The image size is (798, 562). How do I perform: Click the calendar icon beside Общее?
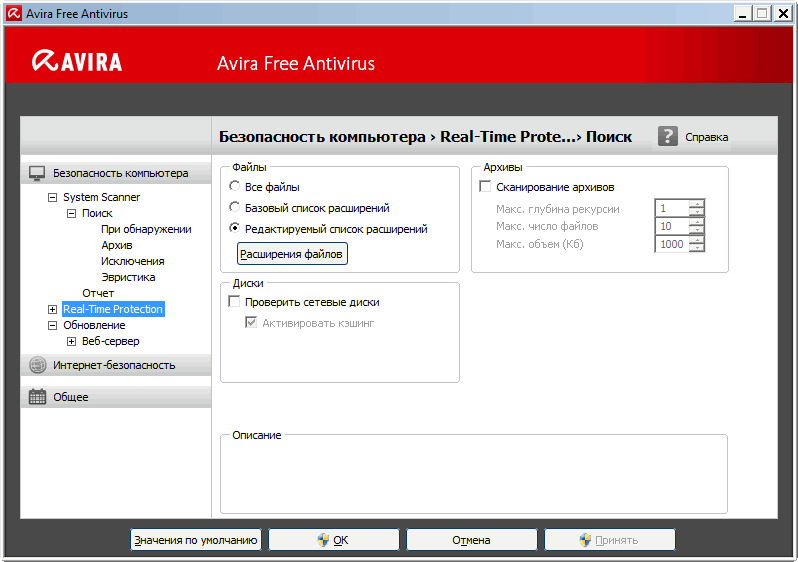pos(37,397)
